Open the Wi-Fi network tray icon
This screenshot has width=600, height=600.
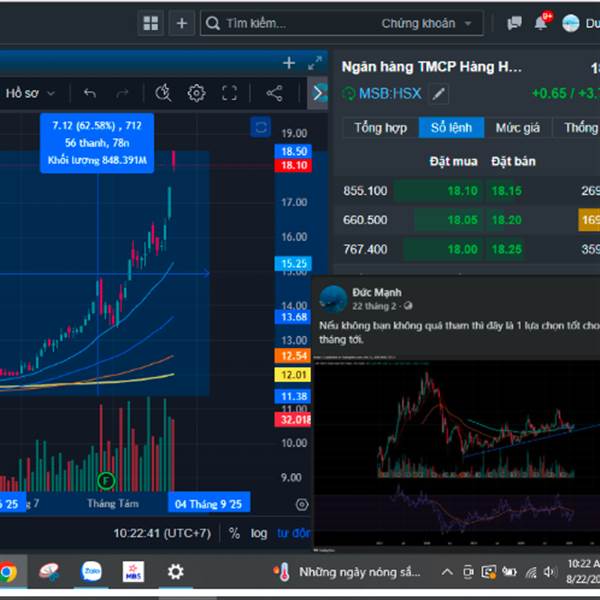[x=531, y=572]
